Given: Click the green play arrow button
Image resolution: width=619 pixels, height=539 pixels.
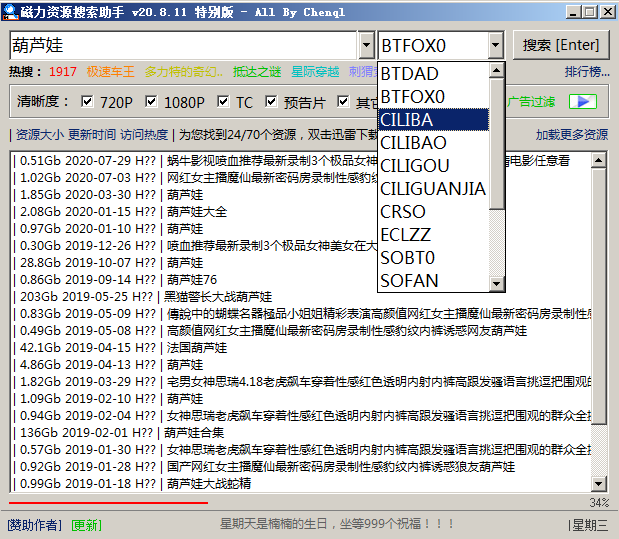Looking at the screenshot, I should point(582,102).
